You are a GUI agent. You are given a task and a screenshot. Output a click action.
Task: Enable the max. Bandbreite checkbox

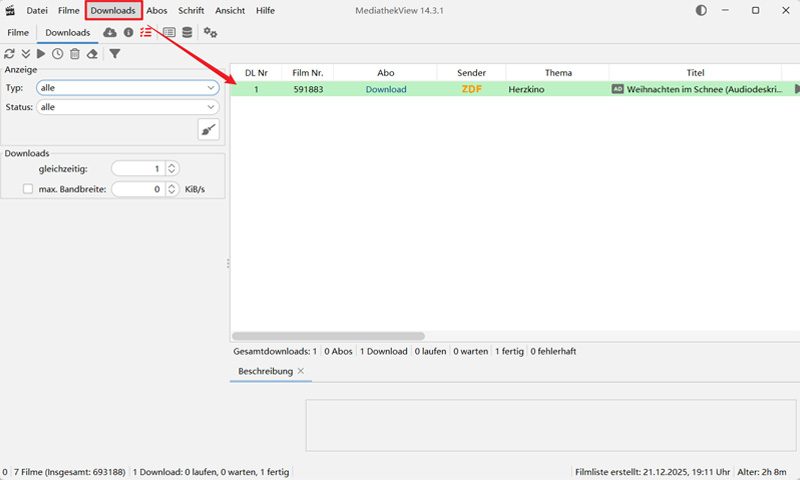[28, 188]
